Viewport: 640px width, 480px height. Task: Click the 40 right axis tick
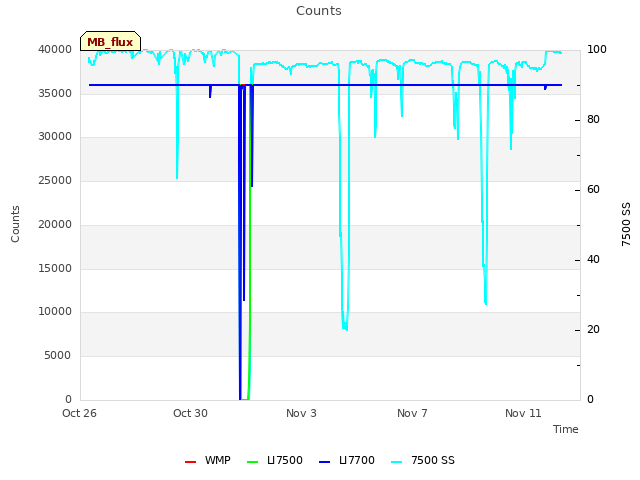coord(593,260)
